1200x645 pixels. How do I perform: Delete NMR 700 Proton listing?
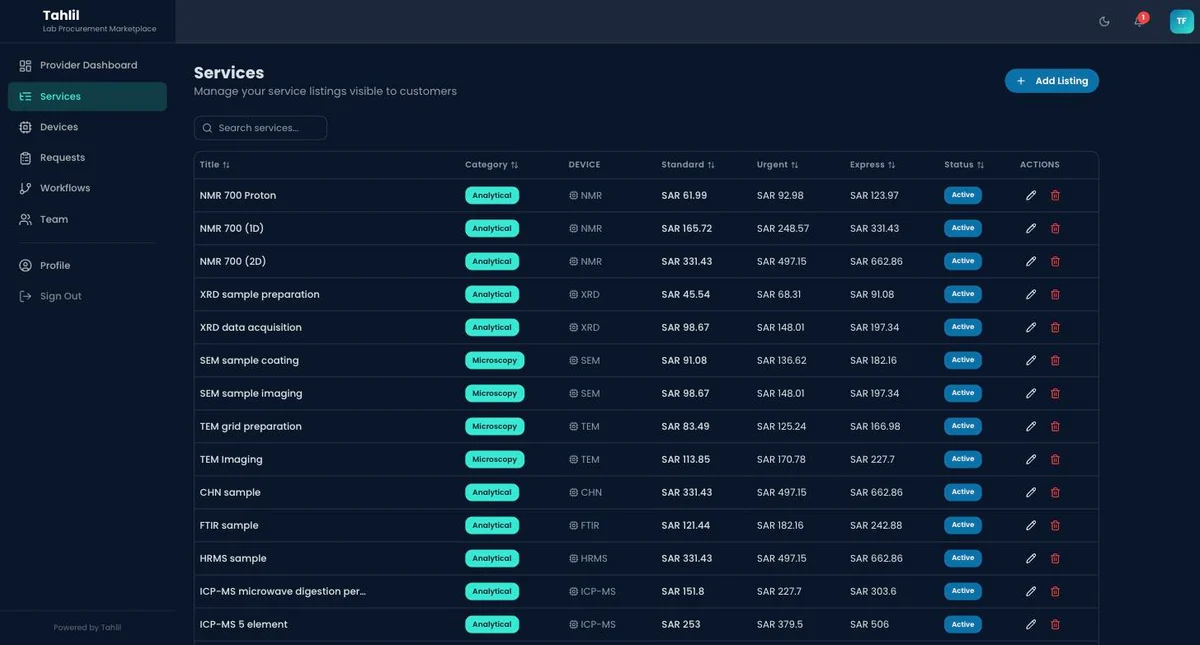point(1055,195)
